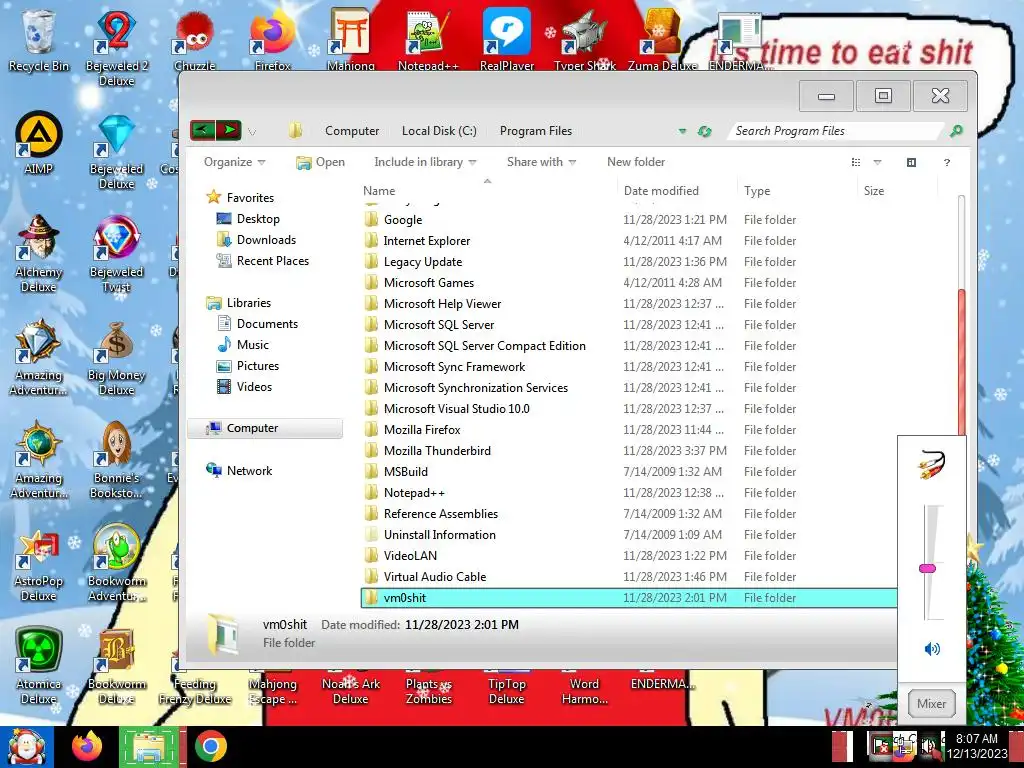Open the Notepad++ desktop shortcut

coord(428,40)
